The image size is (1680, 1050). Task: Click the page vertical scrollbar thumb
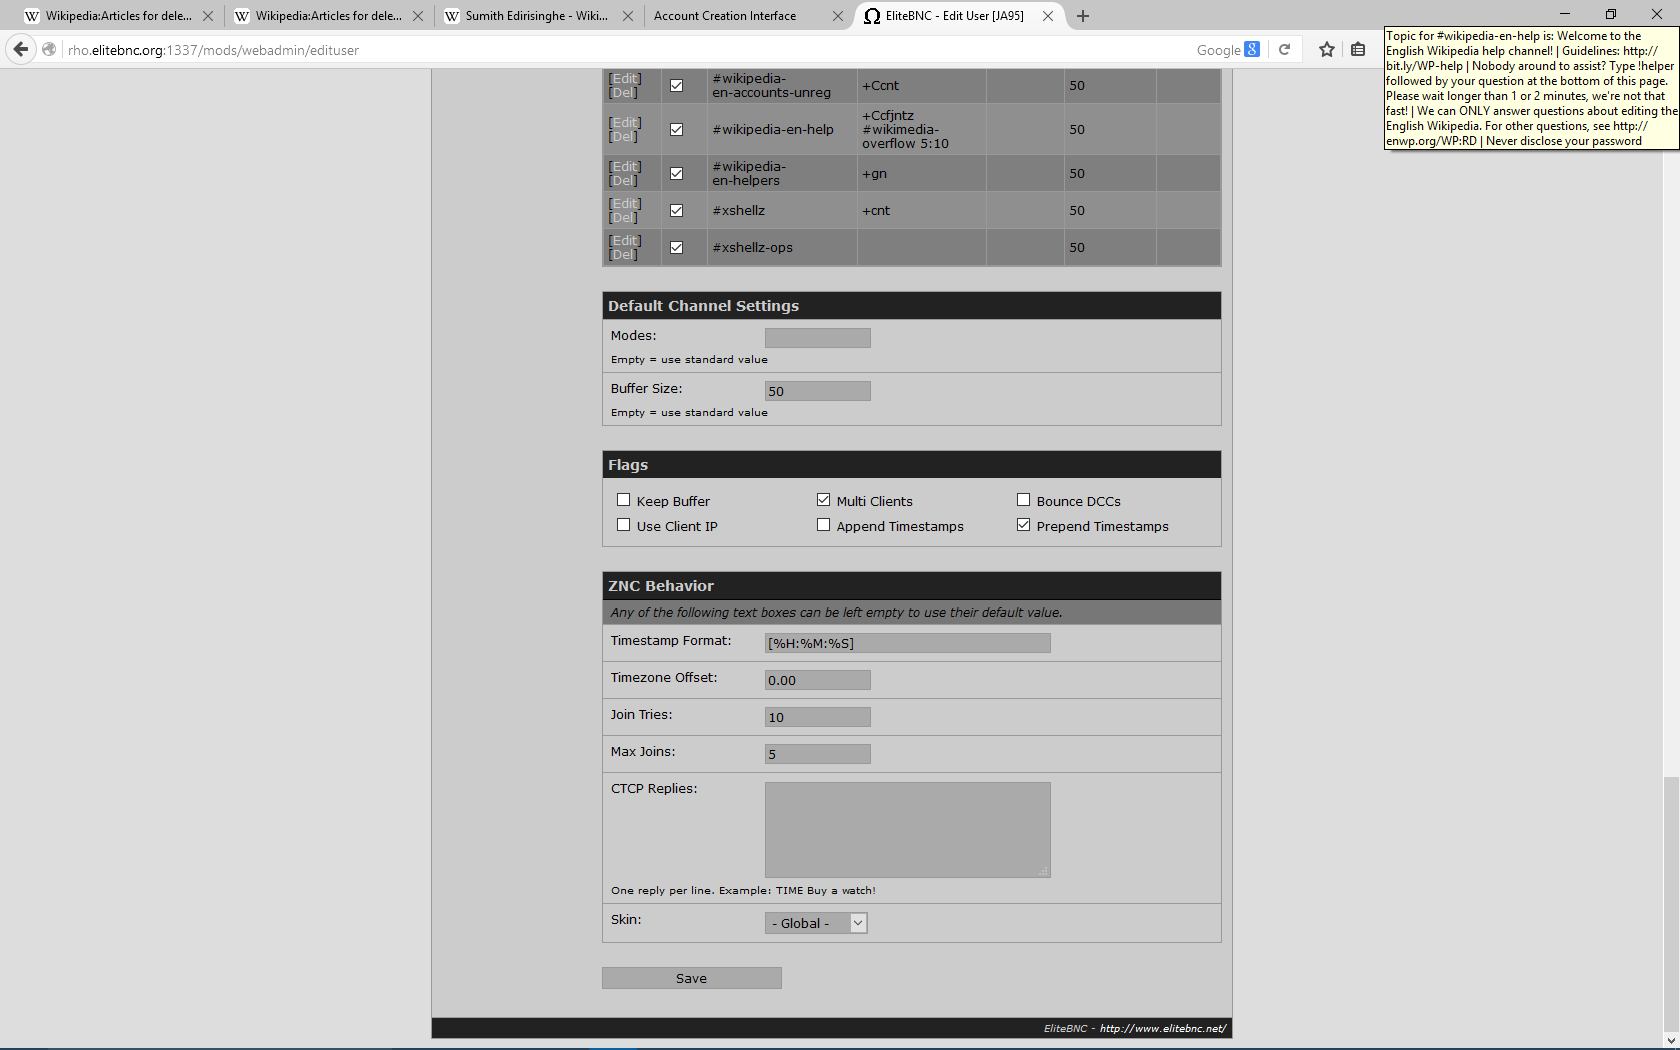pos(1671,904)
